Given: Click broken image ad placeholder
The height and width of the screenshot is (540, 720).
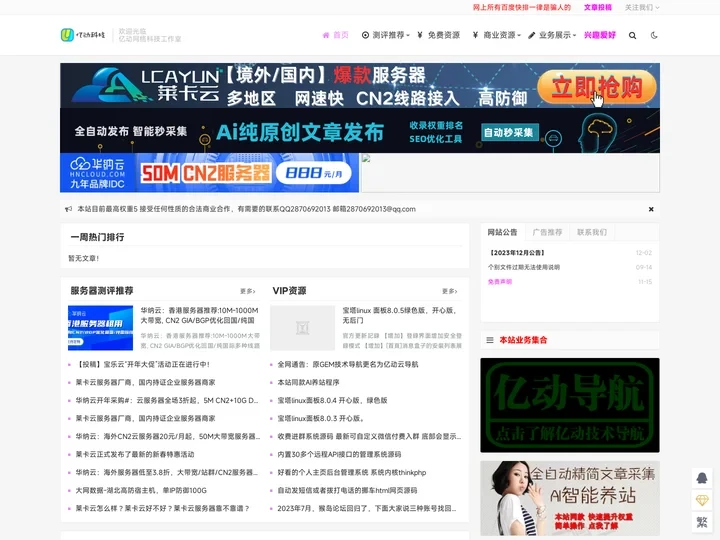Looking at the screenshot, I should pyautogui.click(x=510, y=173).
